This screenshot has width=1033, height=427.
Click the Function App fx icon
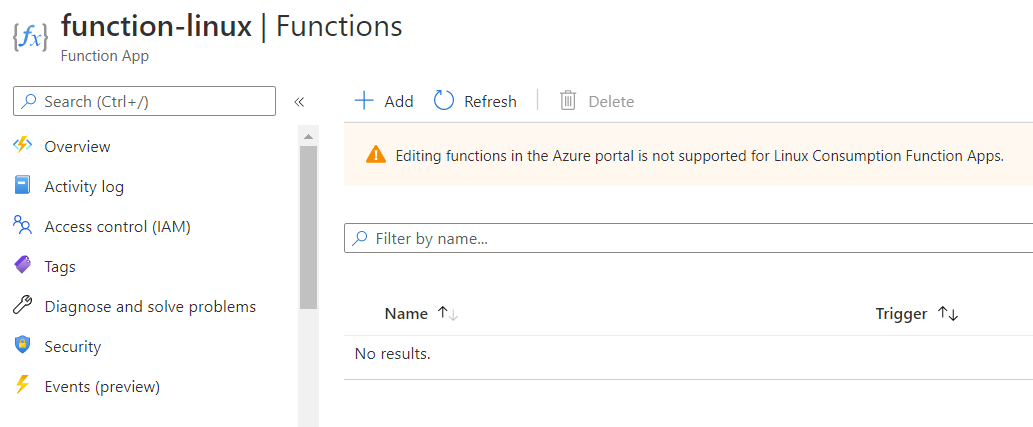(30, 37)
